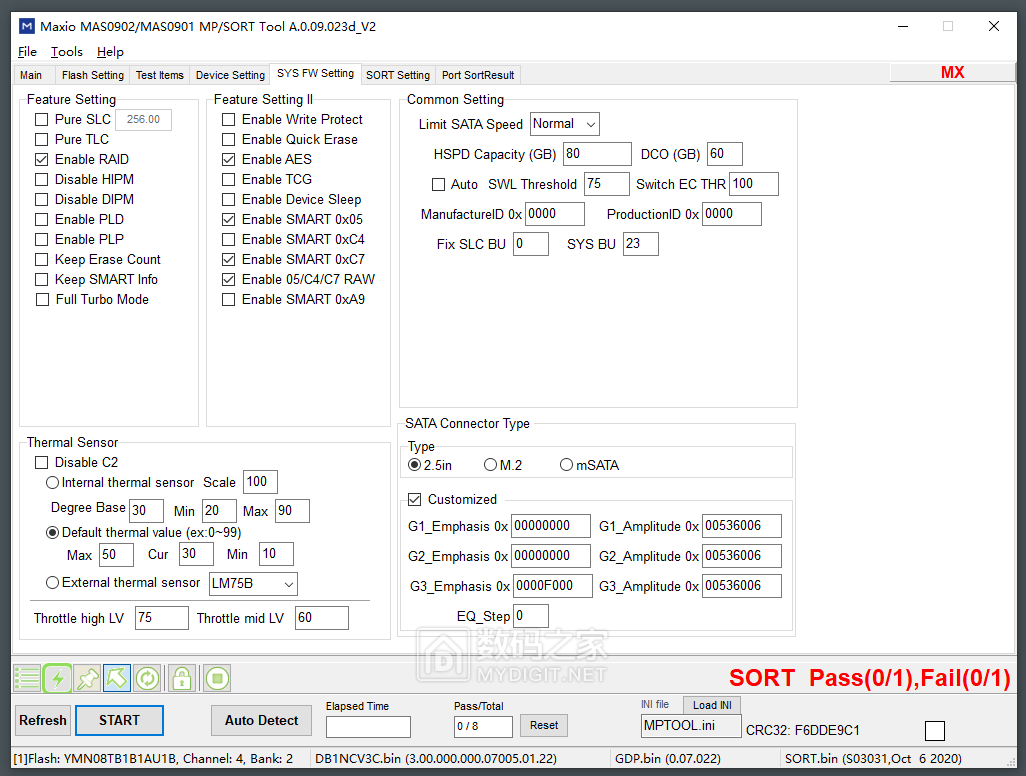This screenshot has height=776, width=1026.
Task: Click the Refresh button
Action: pos(43,720)
